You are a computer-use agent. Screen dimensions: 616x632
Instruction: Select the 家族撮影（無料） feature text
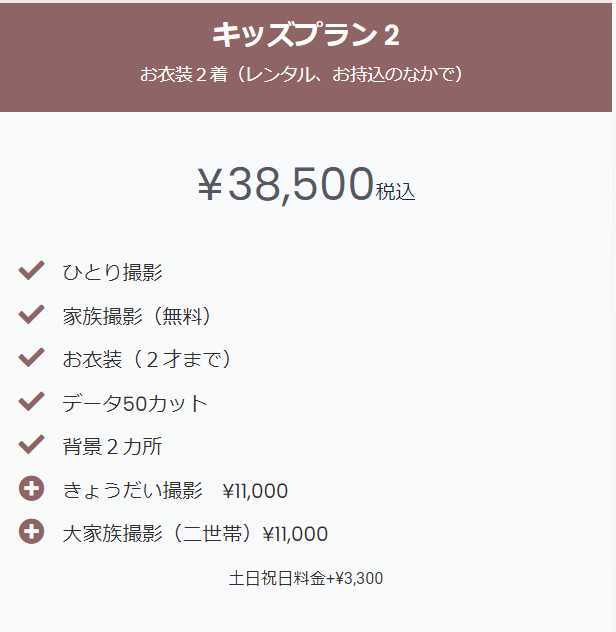(x=137, y=316)
